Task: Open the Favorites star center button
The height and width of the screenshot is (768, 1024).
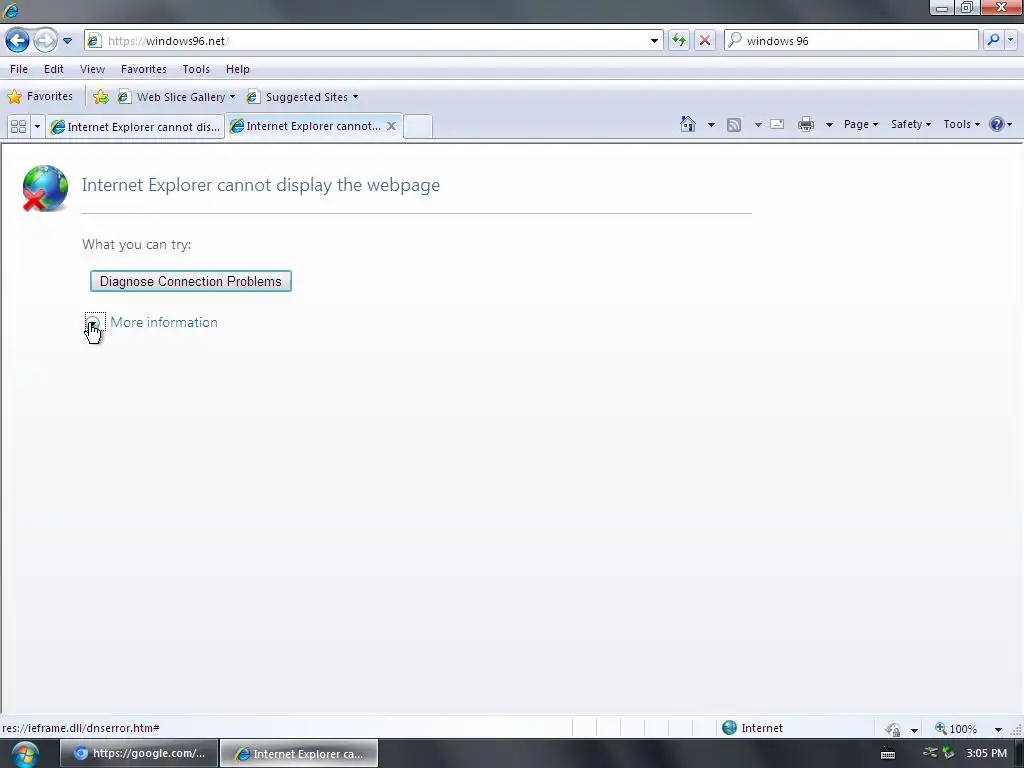Action: pos(40,97)
